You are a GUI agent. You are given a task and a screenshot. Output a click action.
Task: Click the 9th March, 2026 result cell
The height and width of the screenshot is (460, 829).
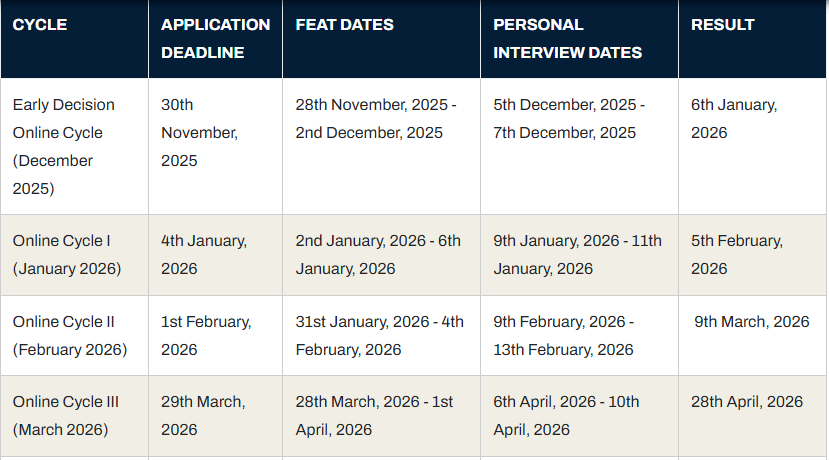tap(752, 322)
